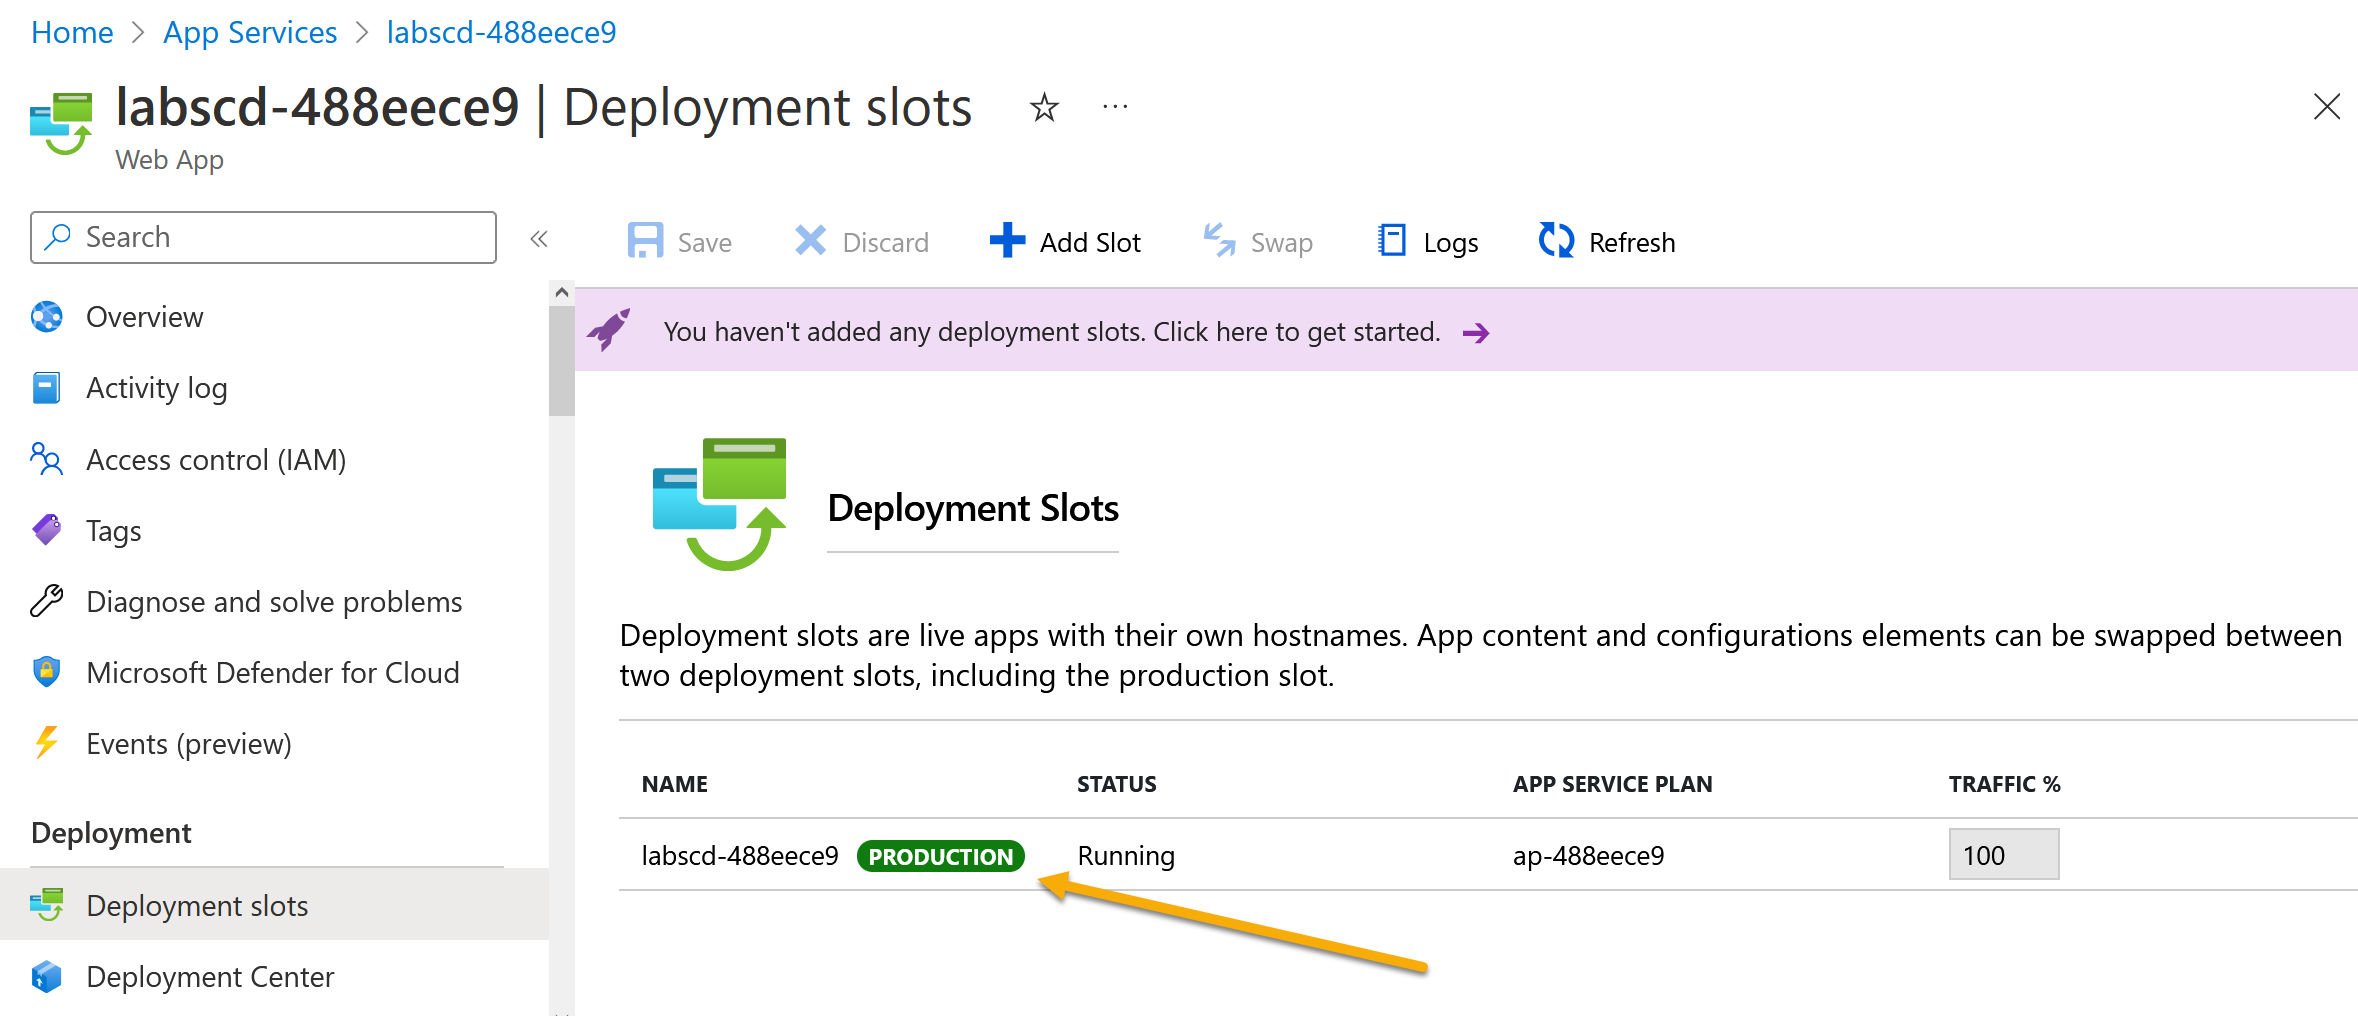
Task: Click the Events lightning bolt icon
Action: (46, 743)
